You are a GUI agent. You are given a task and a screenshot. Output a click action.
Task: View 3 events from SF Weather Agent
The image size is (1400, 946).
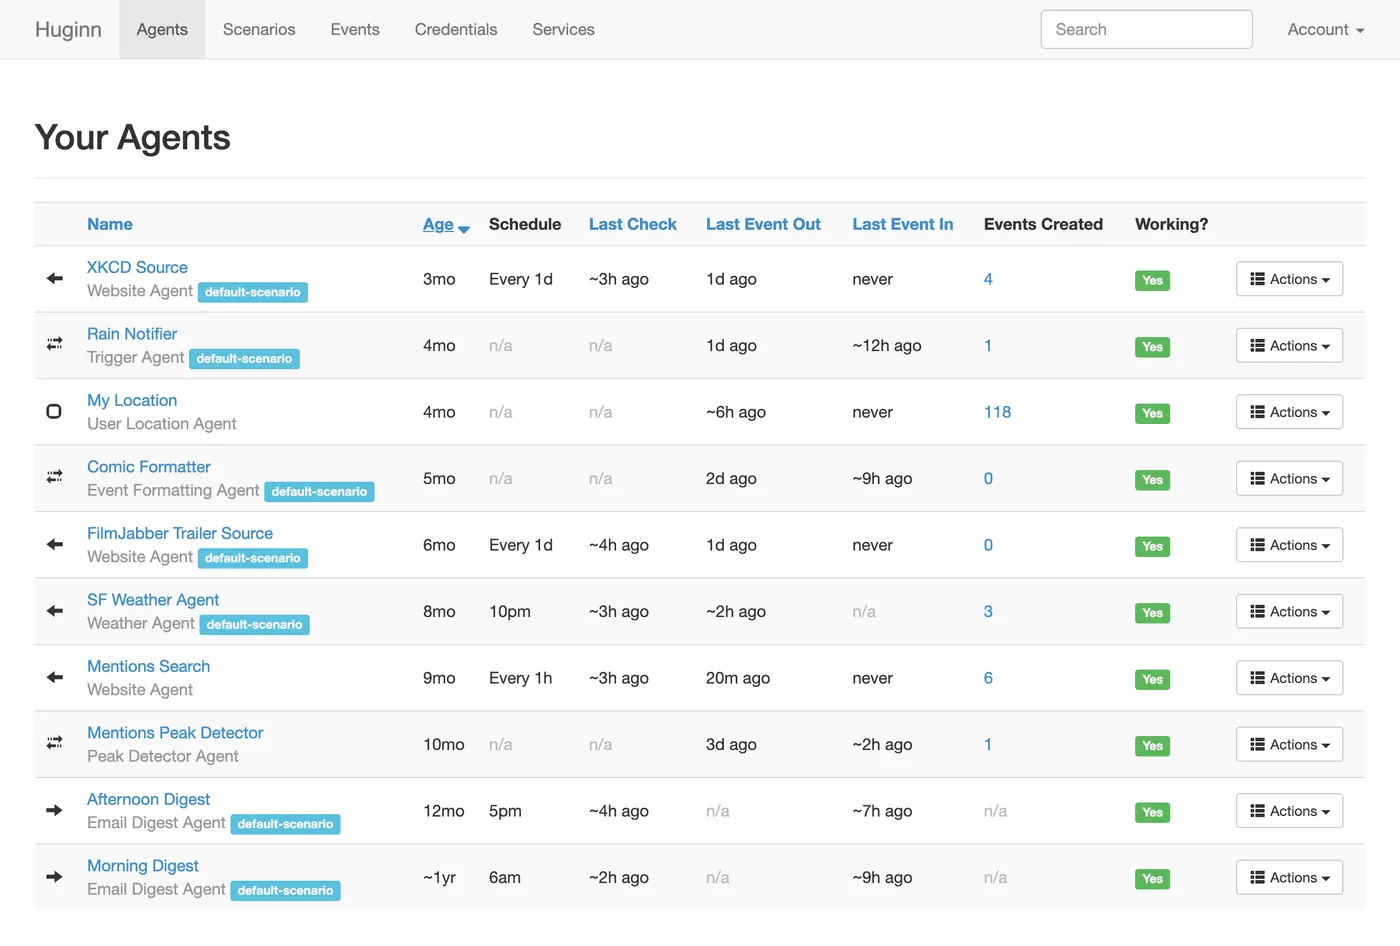click(x=988, y=611)
